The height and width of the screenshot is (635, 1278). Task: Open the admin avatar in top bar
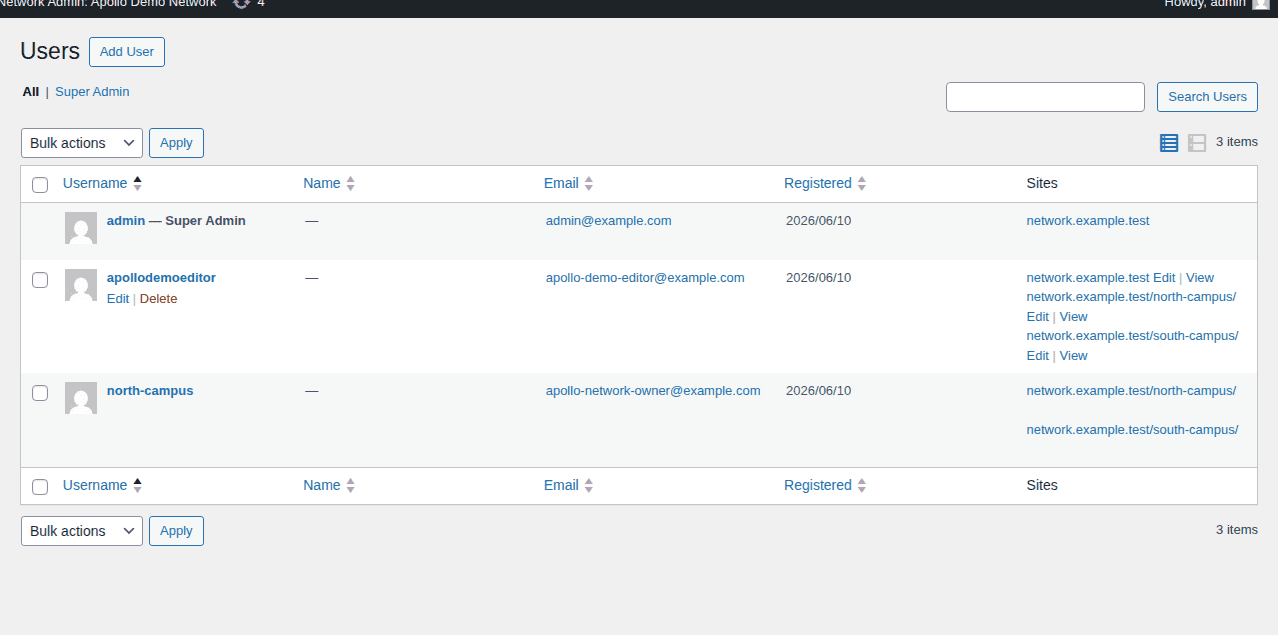click(x=1261, y=3)
